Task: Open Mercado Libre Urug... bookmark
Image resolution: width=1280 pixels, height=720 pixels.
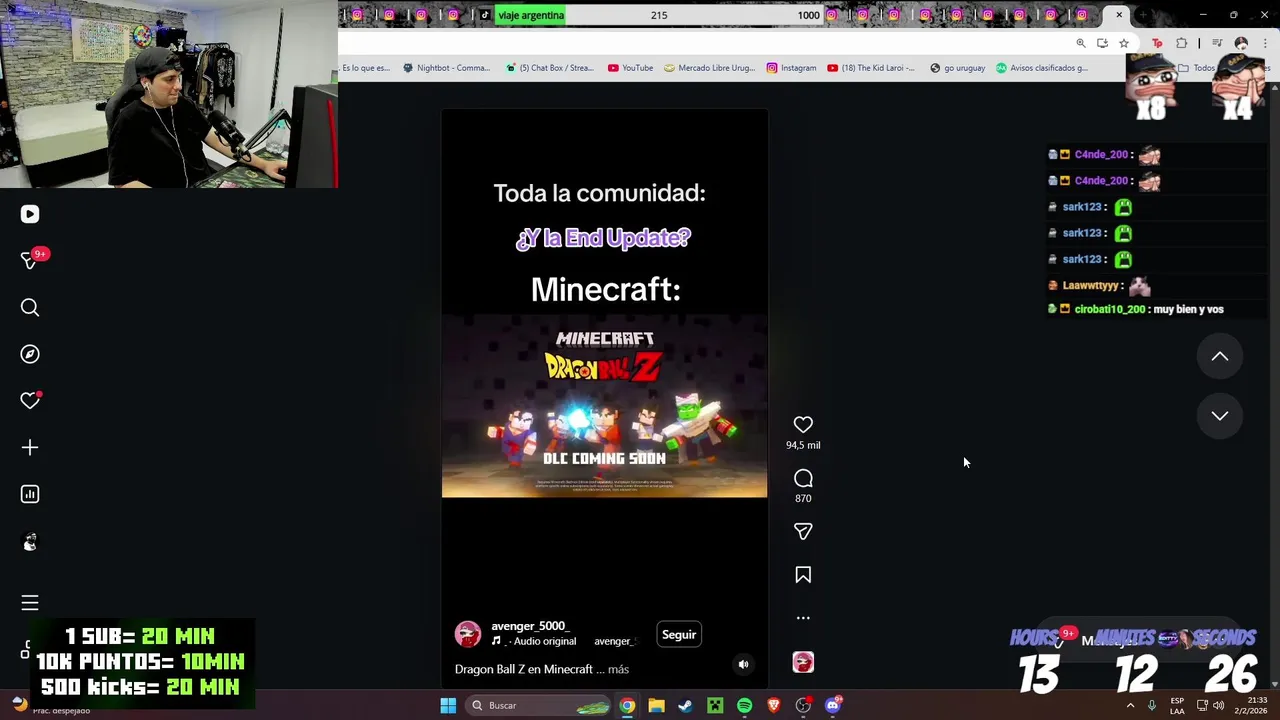Action: pyautogui.click(x=709, y=68)
